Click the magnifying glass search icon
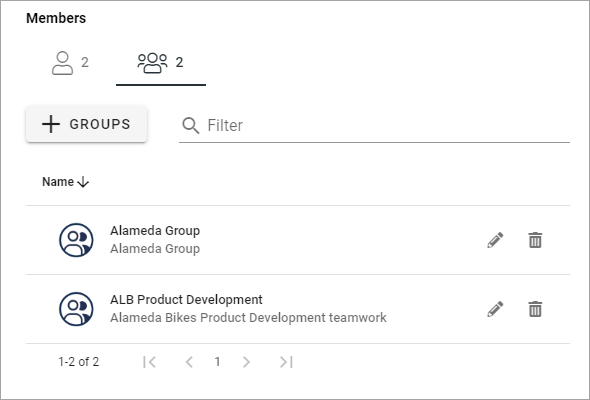The width and height of the screenshot is (590, 400). tap(190, 125)
